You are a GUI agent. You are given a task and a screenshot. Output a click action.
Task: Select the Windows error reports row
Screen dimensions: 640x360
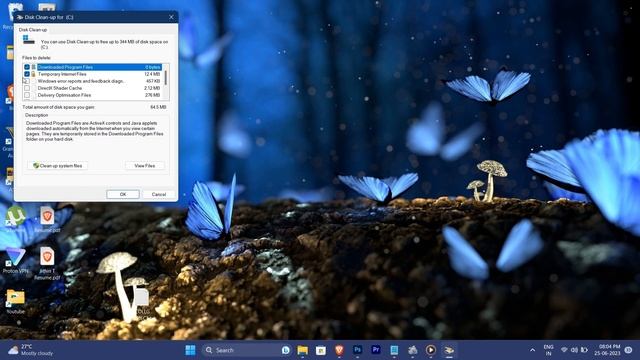pyautogui.click(x=93, y=81)
